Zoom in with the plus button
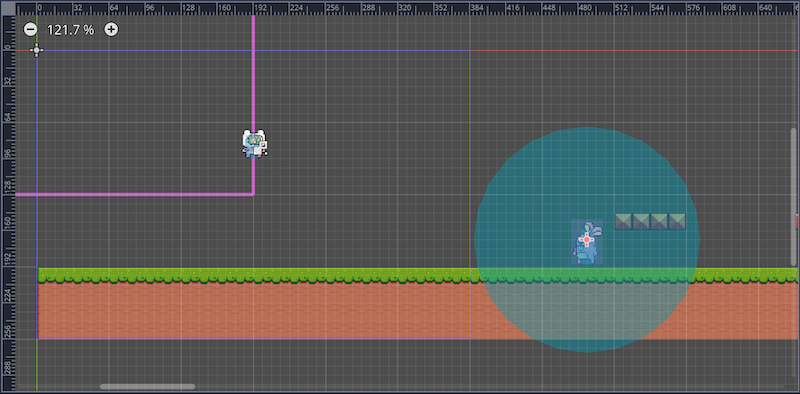 coord(111,30)
